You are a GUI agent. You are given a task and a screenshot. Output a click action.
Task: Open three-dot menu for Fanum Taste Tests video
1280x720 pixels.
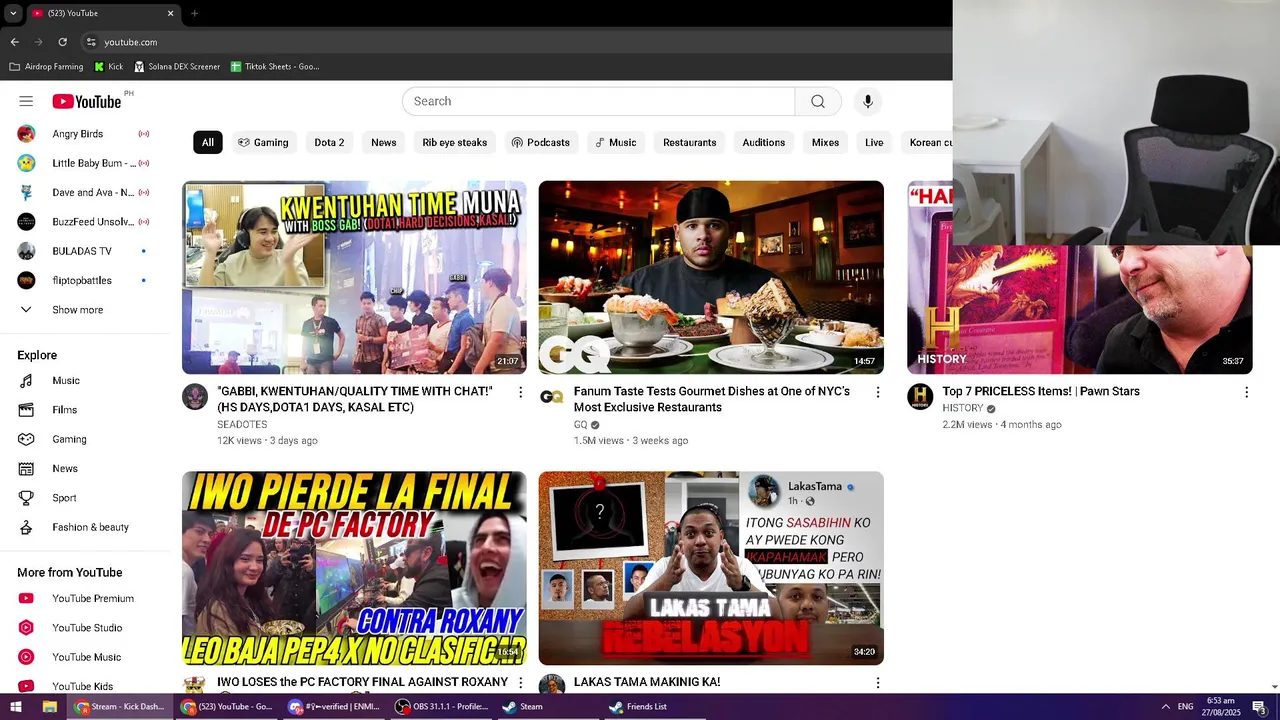pos(878,392)
